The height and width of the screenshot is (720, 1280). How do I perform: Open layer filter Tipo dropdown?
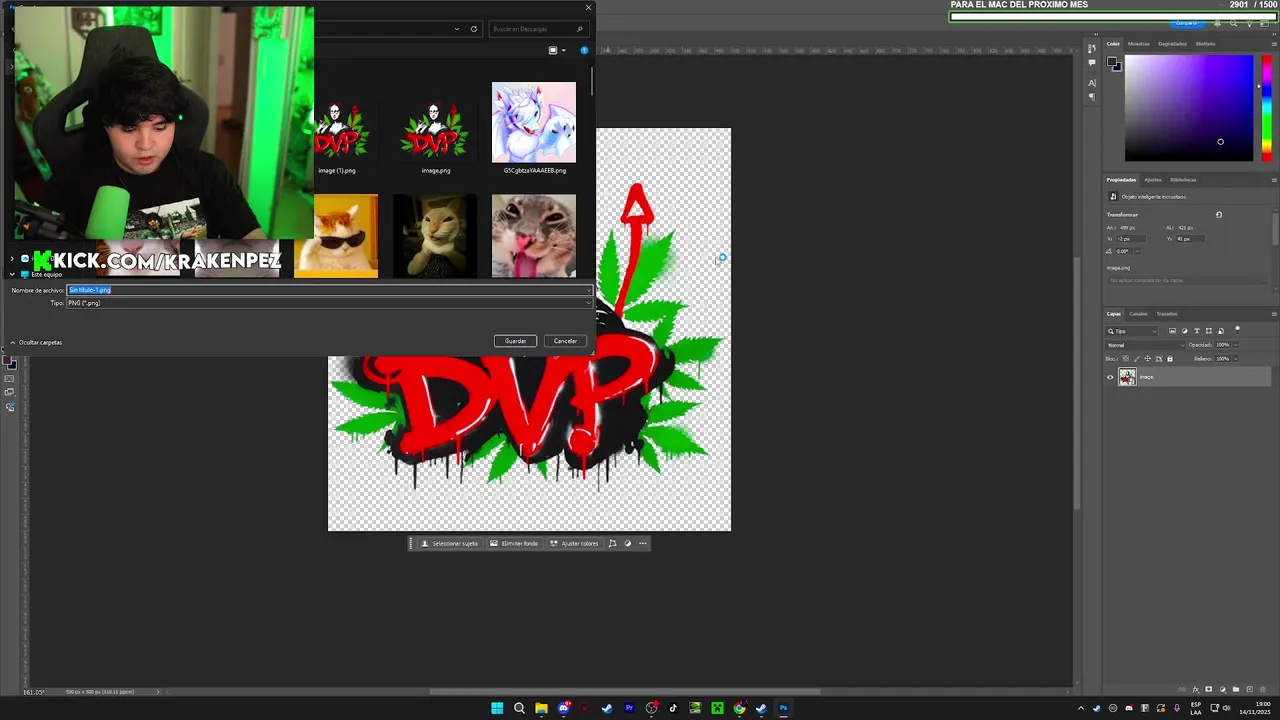tap(1131, 331)
